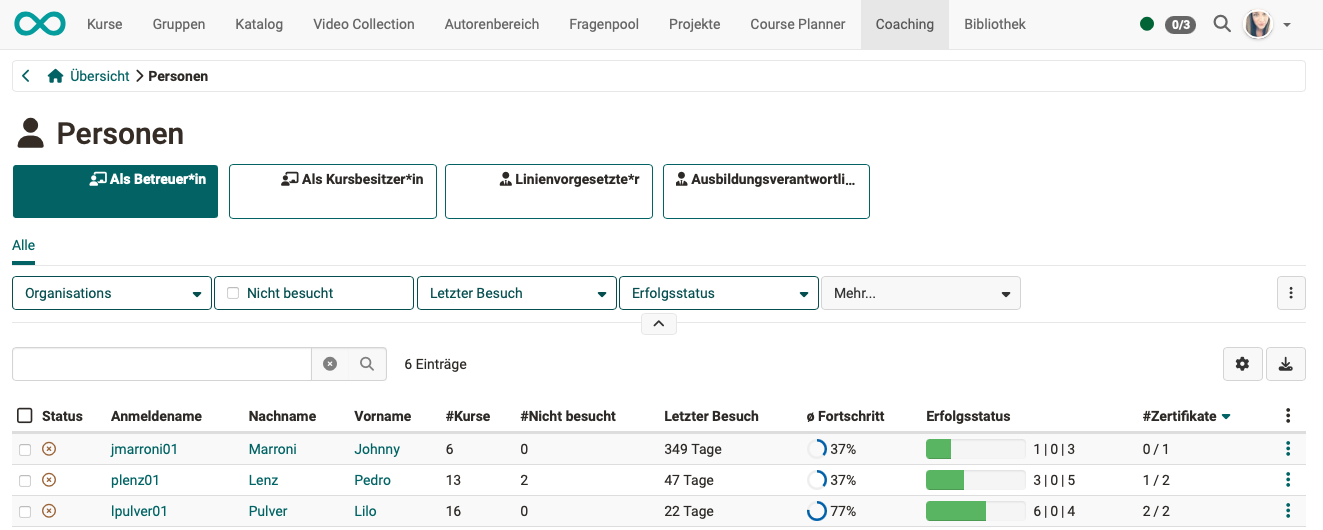Viewport: 1323px width, 530px height.
Task: Expand the Organisations filter dropdown
Action: pyautogui.click(x=112, y=293)
